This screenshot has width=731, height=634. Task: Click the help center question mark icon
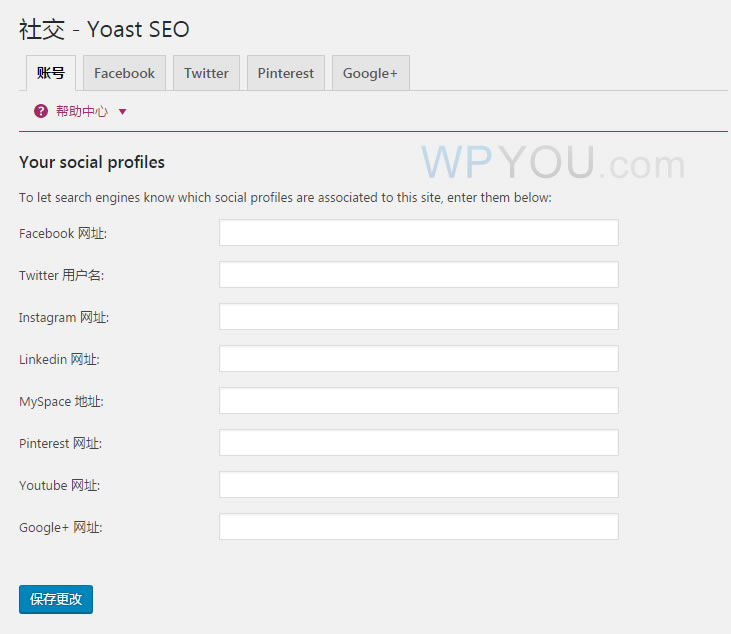pos(41,111)
